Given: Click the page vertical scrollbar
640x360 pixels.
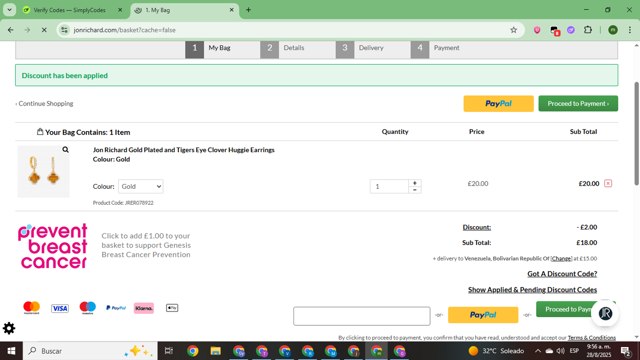Looking at the screenshot, I should point(636,133).
